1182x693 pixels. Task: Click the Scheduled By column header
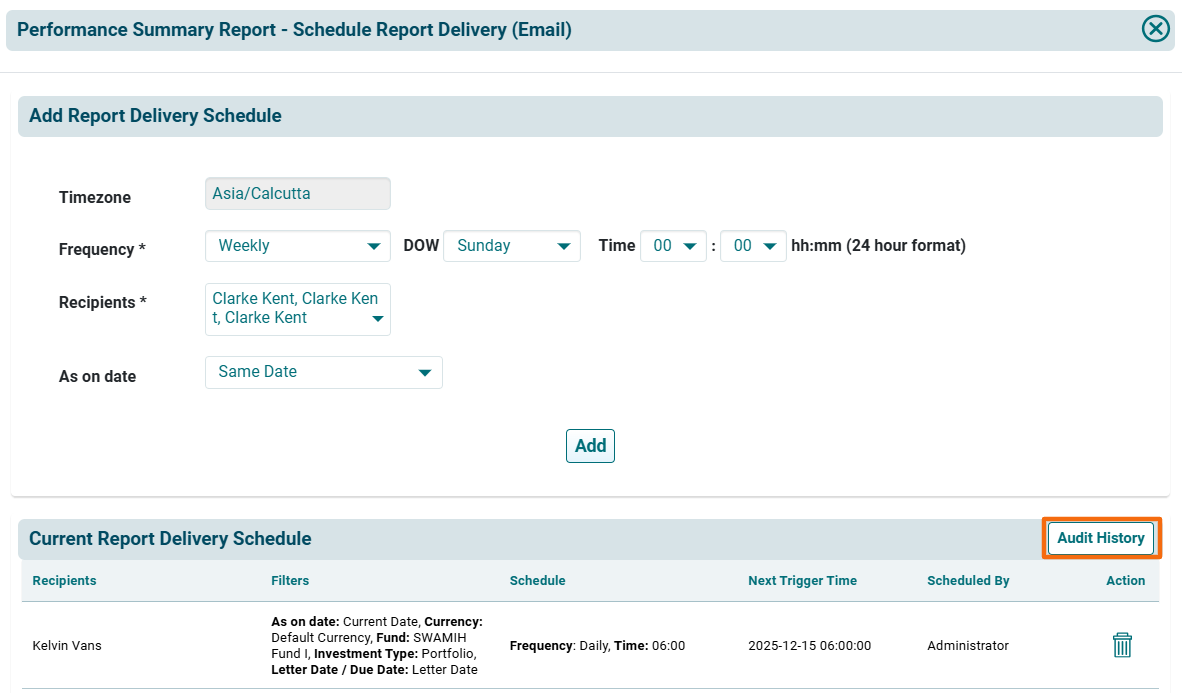click(968, 581)
